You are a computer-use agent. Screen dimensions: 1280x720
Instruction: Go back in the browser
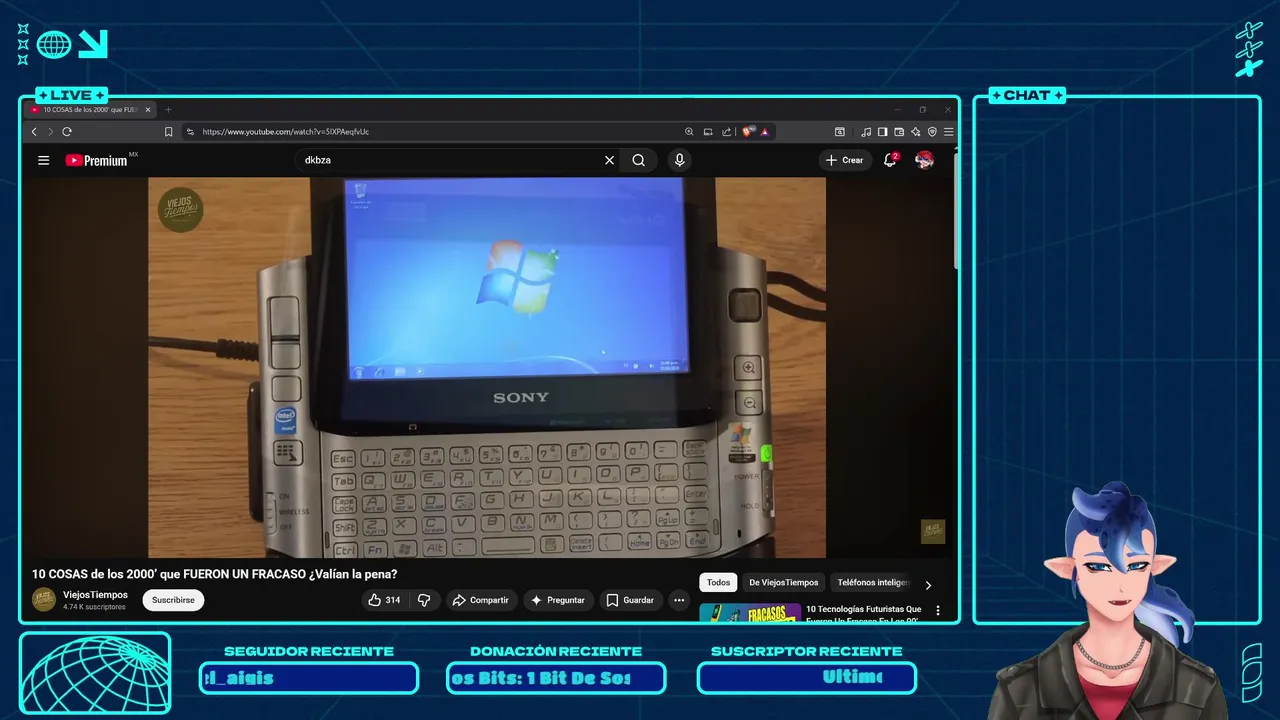[x=34, y=132]
